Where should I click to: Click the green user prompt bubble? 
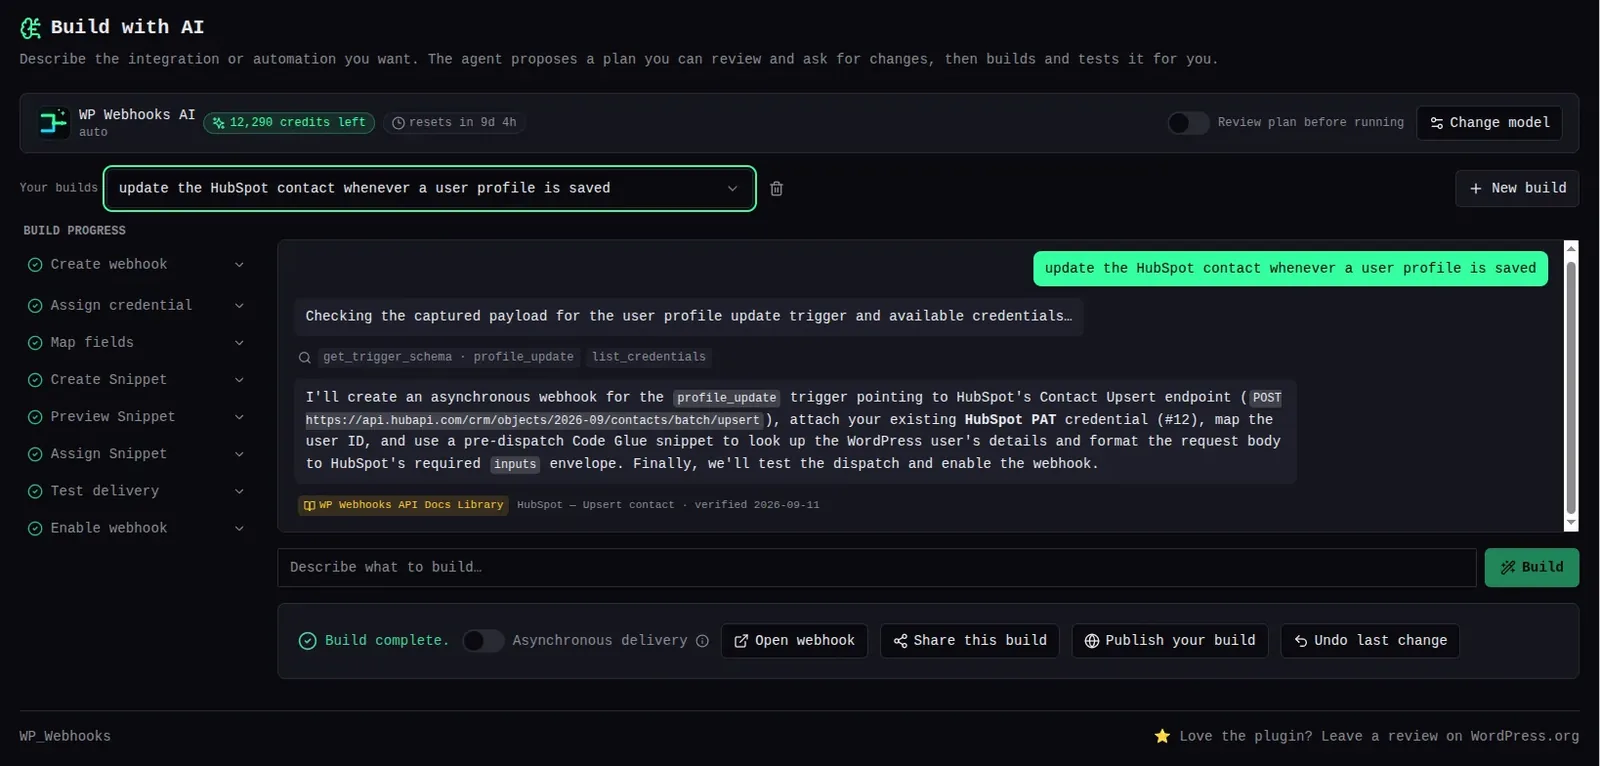click(x=1290, y=268)
